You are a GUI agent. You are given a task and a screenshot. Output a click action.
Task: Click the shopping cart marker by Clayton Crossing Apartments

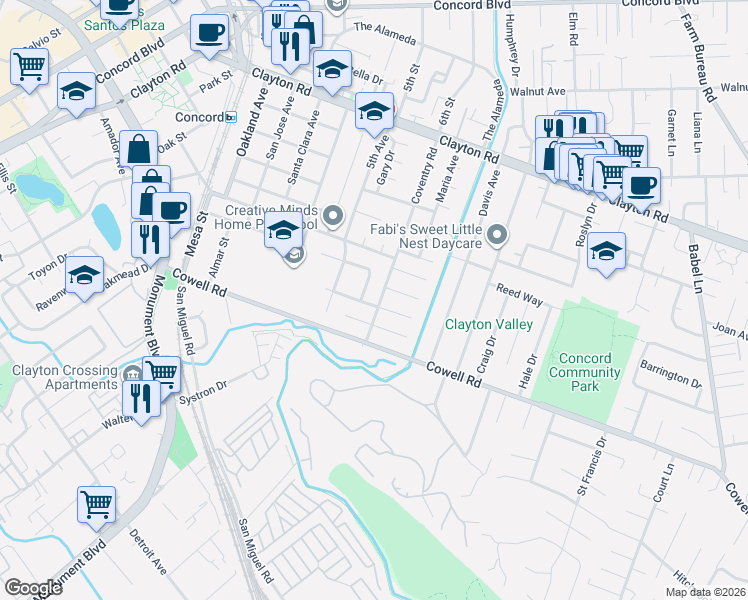click(x=162, y=372)
